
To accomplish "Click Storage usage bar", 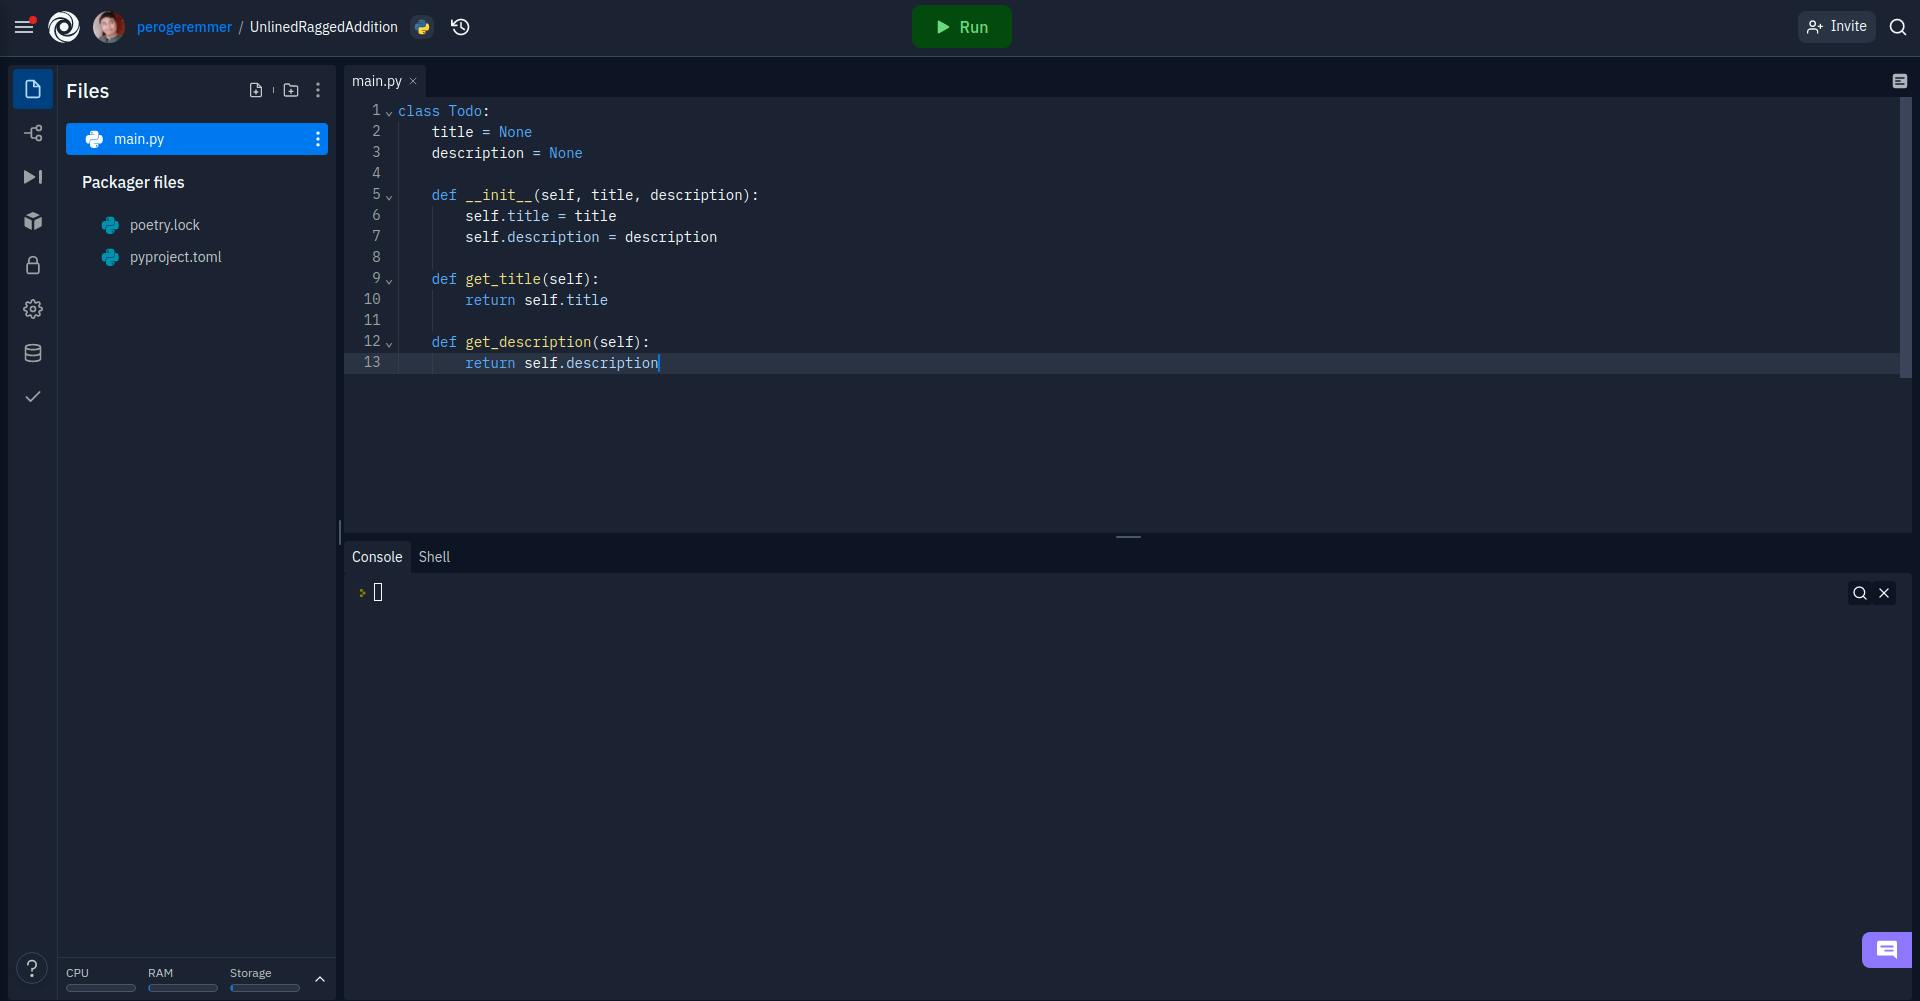I will tap(265, 988).
